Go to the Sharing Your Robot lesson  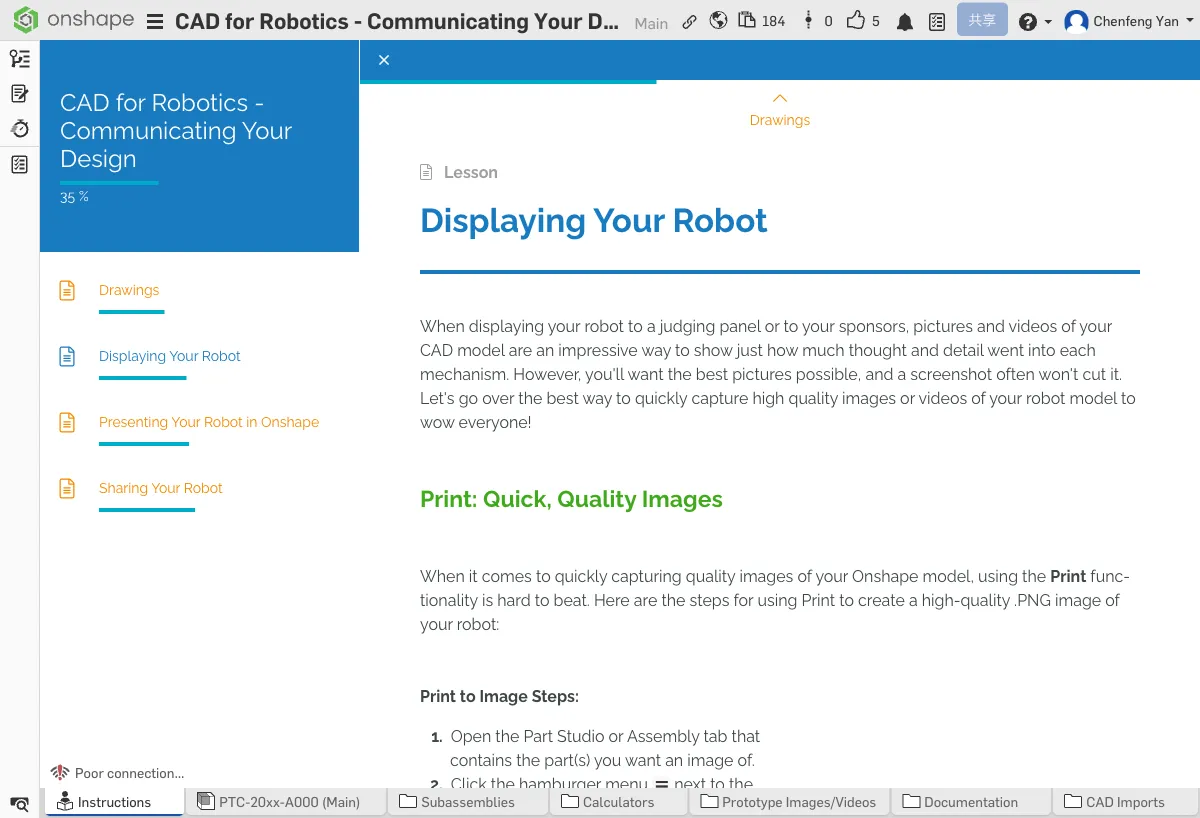click(x=160, y=488)
